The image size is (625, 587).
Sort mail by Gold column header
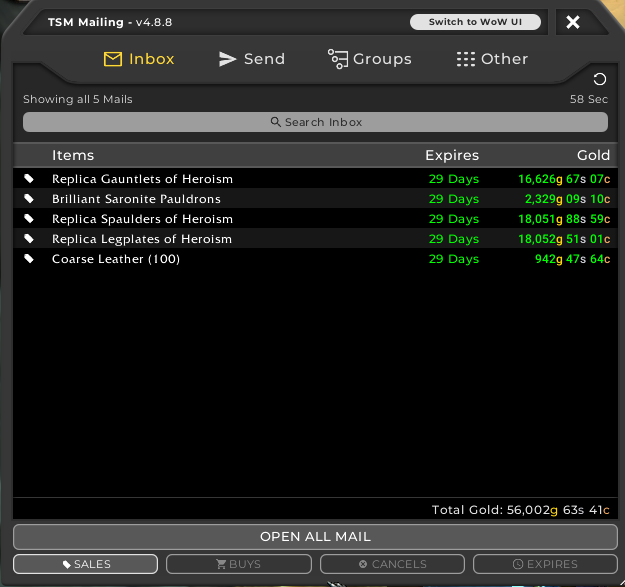(593, 155)
